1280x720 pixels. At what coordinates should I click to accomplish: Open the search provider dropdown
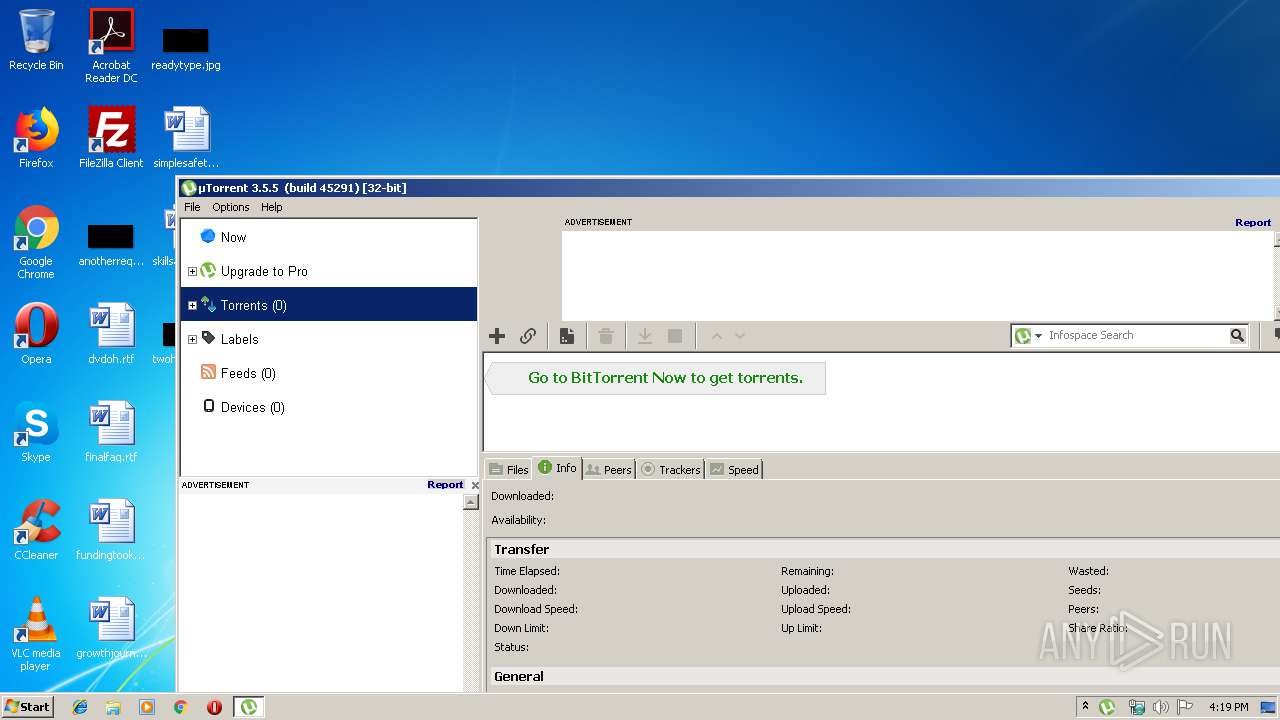pyautogui.click(x=1038, y=336)
